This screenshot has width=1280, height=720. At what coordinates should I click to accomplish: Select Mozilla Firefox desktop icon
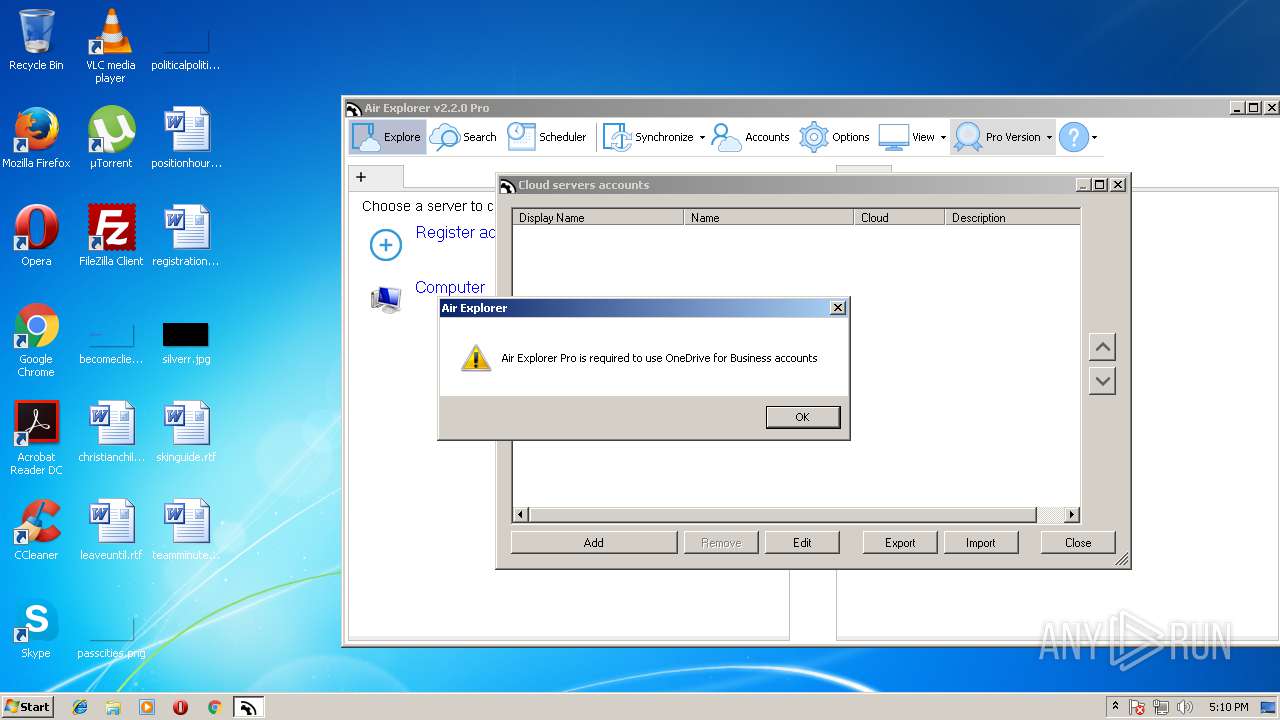(36, 138)
